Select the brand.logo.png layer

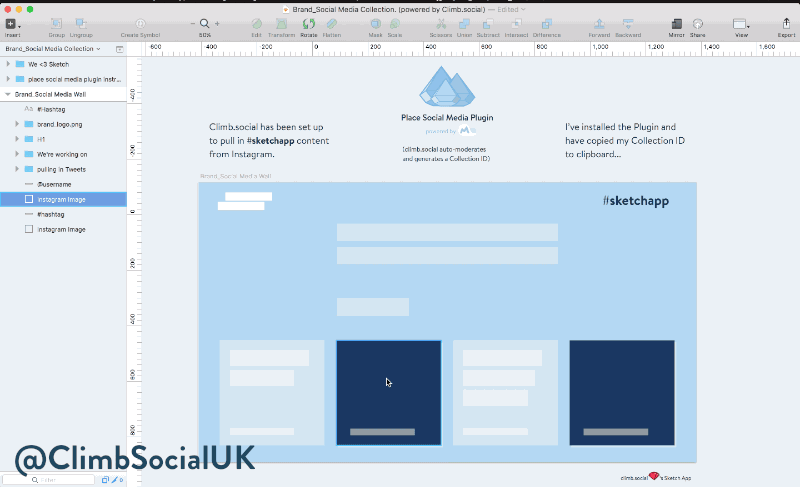59,124
